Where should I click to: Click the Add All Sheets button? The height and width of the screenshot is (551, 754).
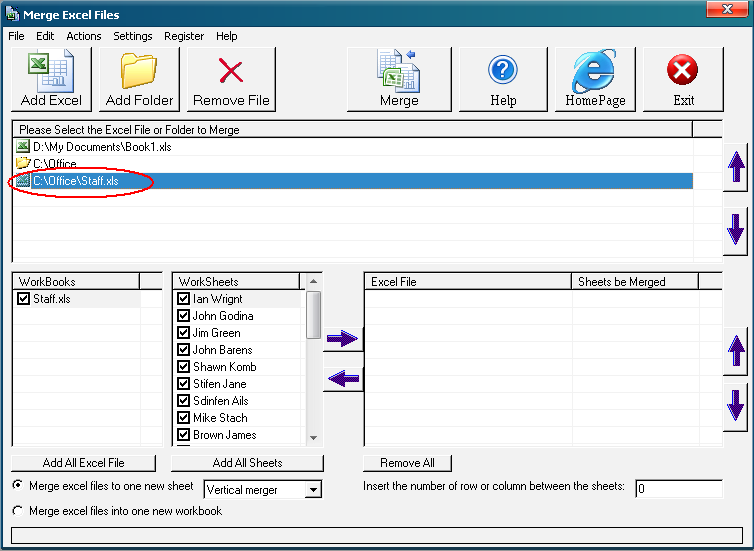coord(247,463)
